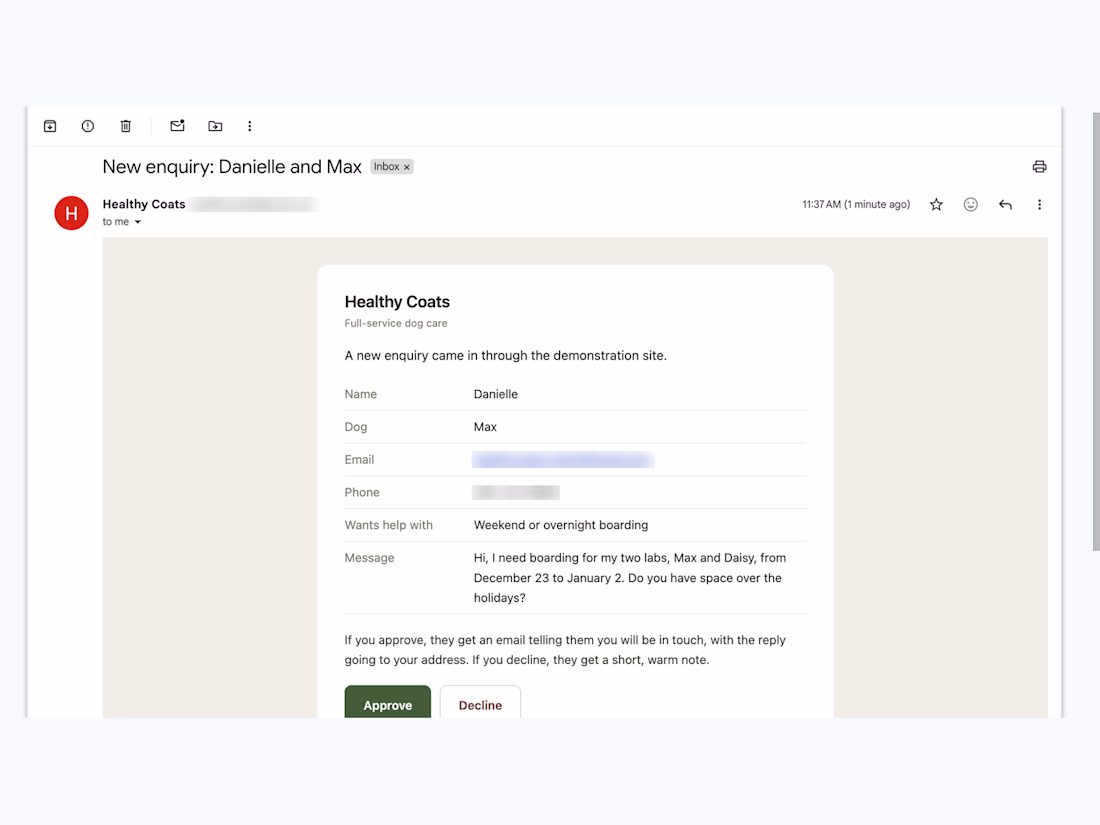Screen dimensions: 1100x825
Task: Print the email with the printer icon
Action: pos(1039,167)
